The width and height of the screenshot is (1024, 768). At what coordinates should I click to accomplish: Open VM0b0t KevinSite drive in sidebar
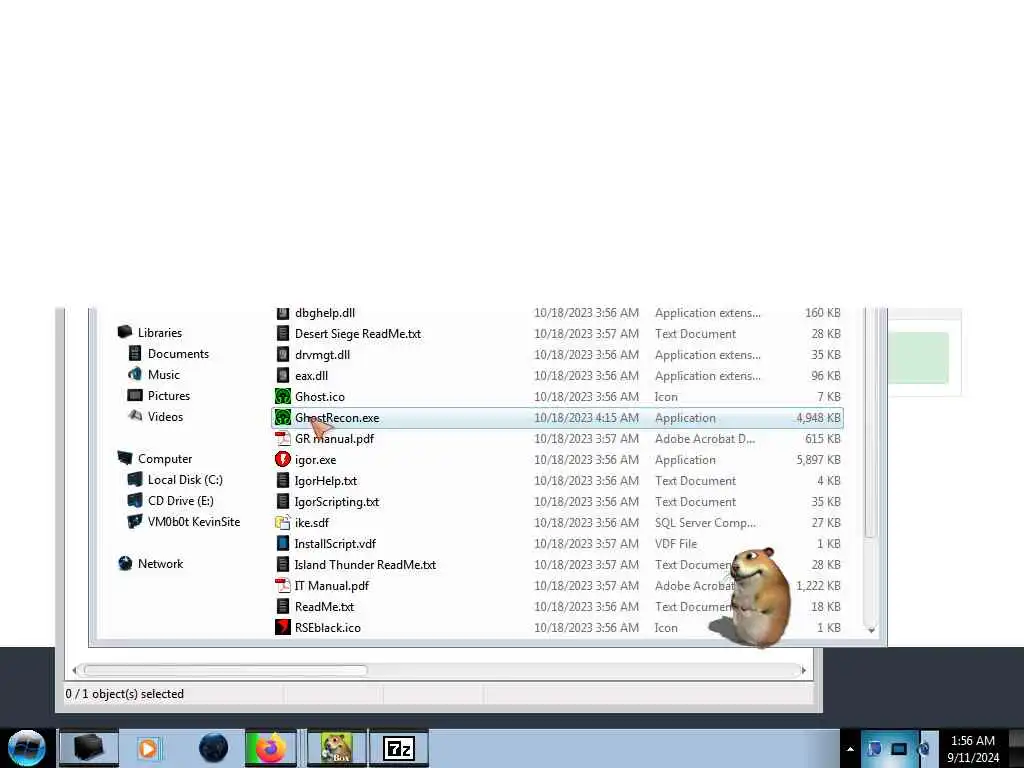[194, 521]
